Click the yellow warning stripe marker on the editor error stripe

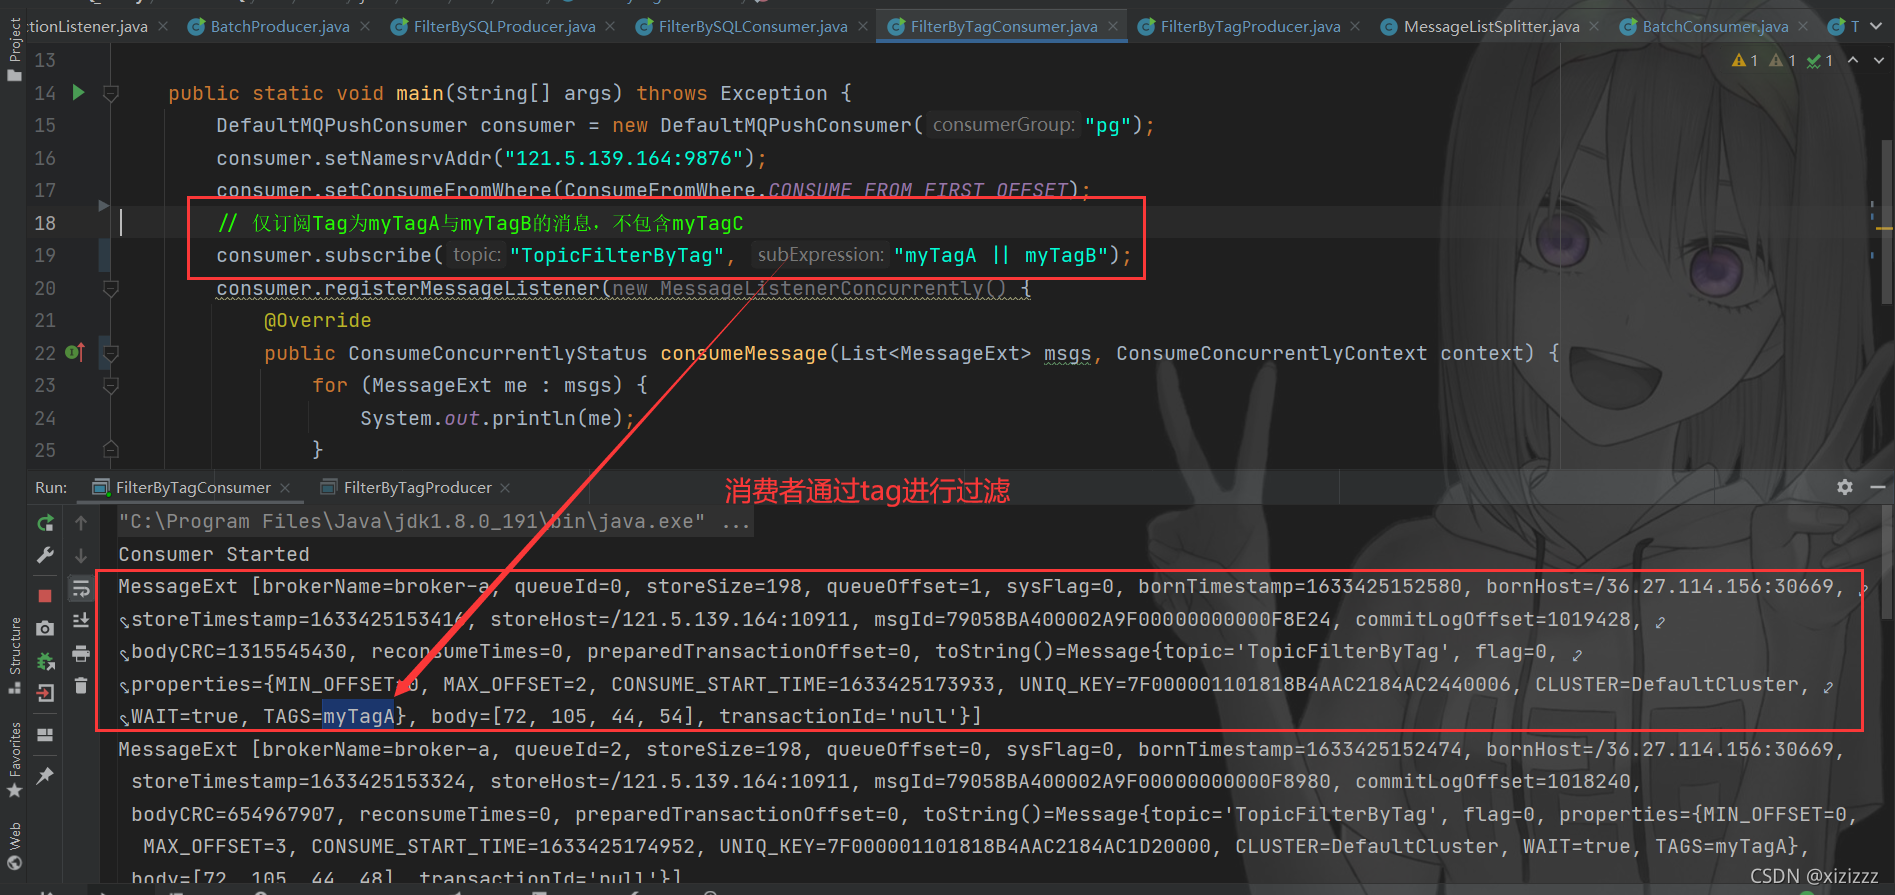[1884, 229]
